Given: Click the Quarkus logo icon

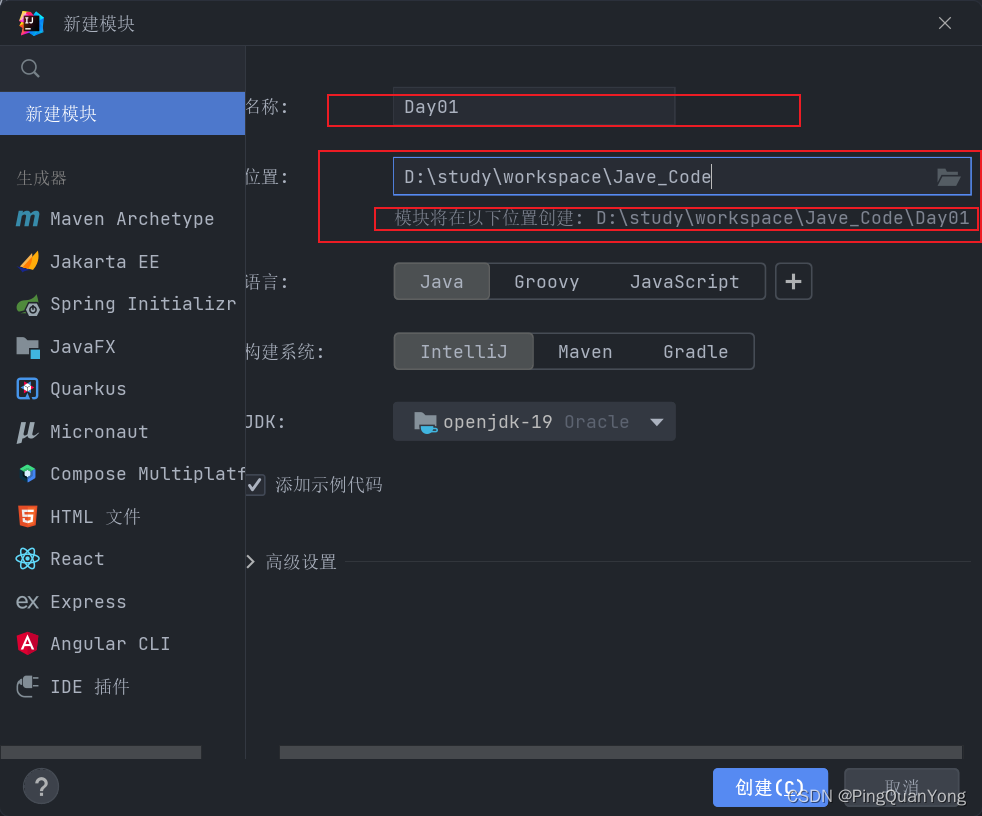Looking at the screenshot, I should click(x=28, y=389).
